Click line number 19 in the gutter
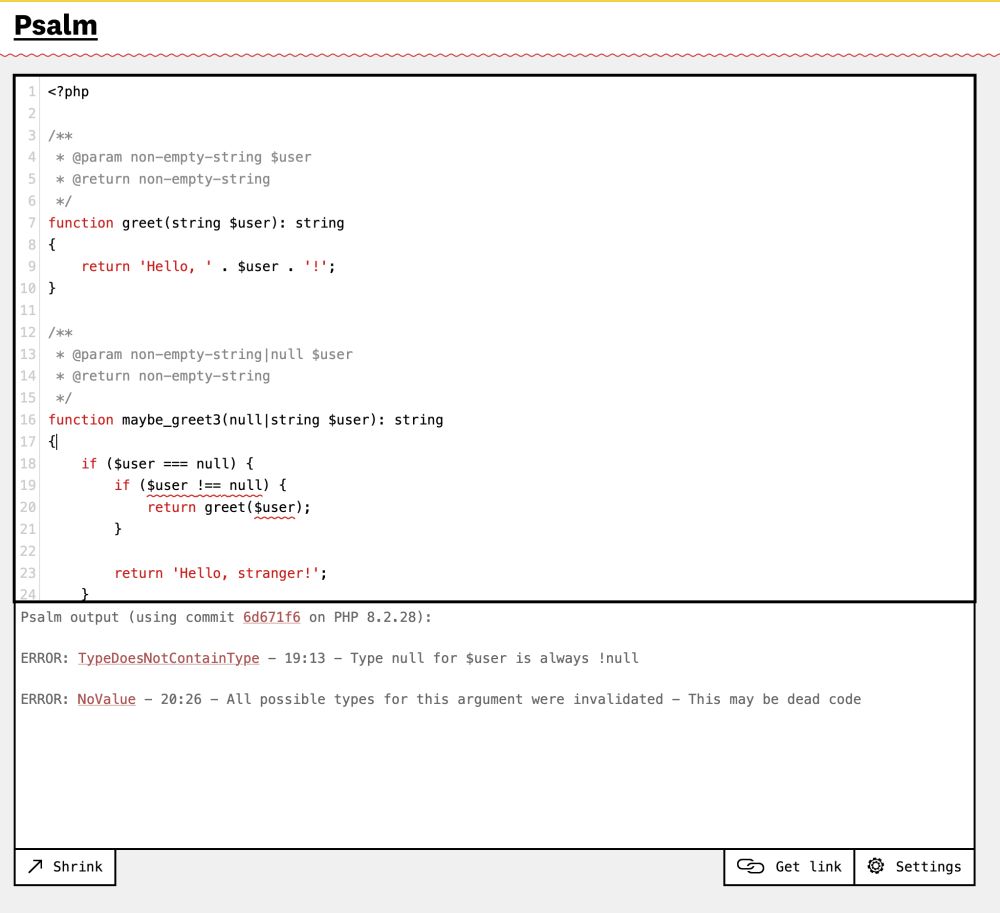Viewport: 1000px width, 913px height. click(x=27, y=486)
